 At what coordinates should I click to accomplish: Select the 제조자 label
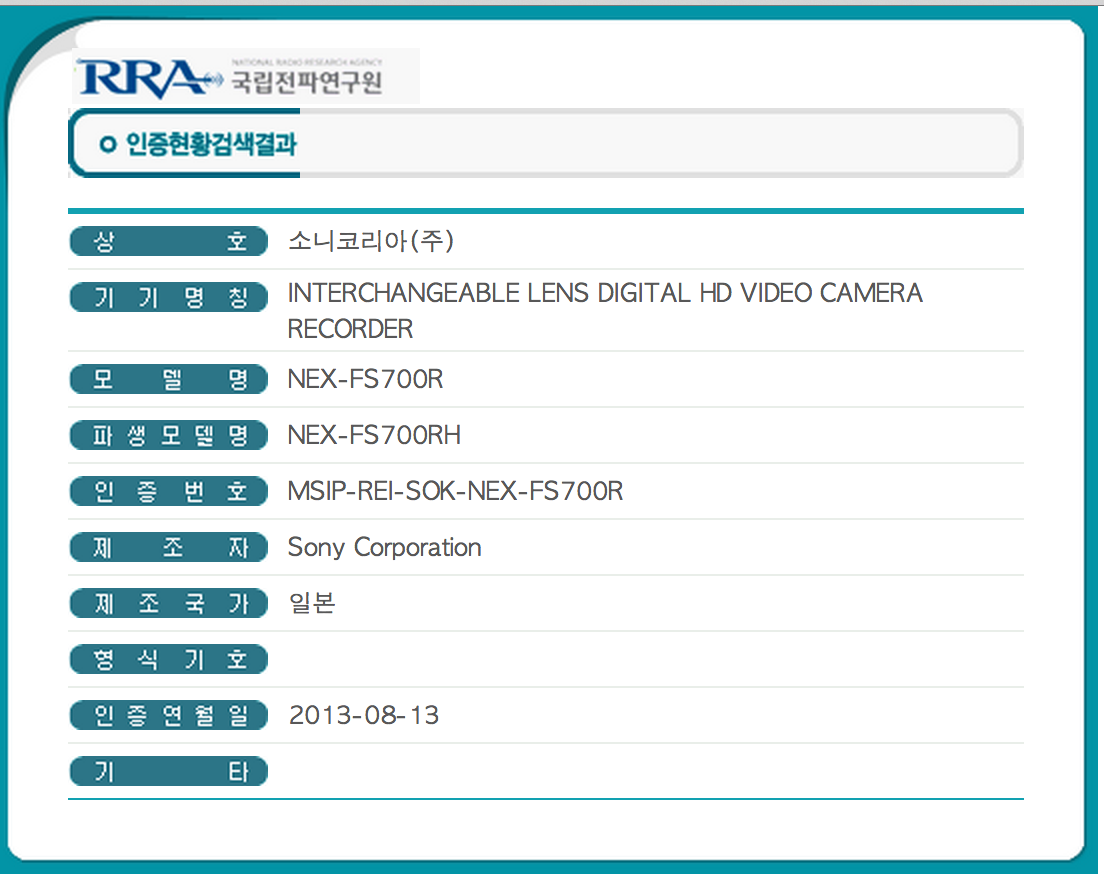point(169,547)
